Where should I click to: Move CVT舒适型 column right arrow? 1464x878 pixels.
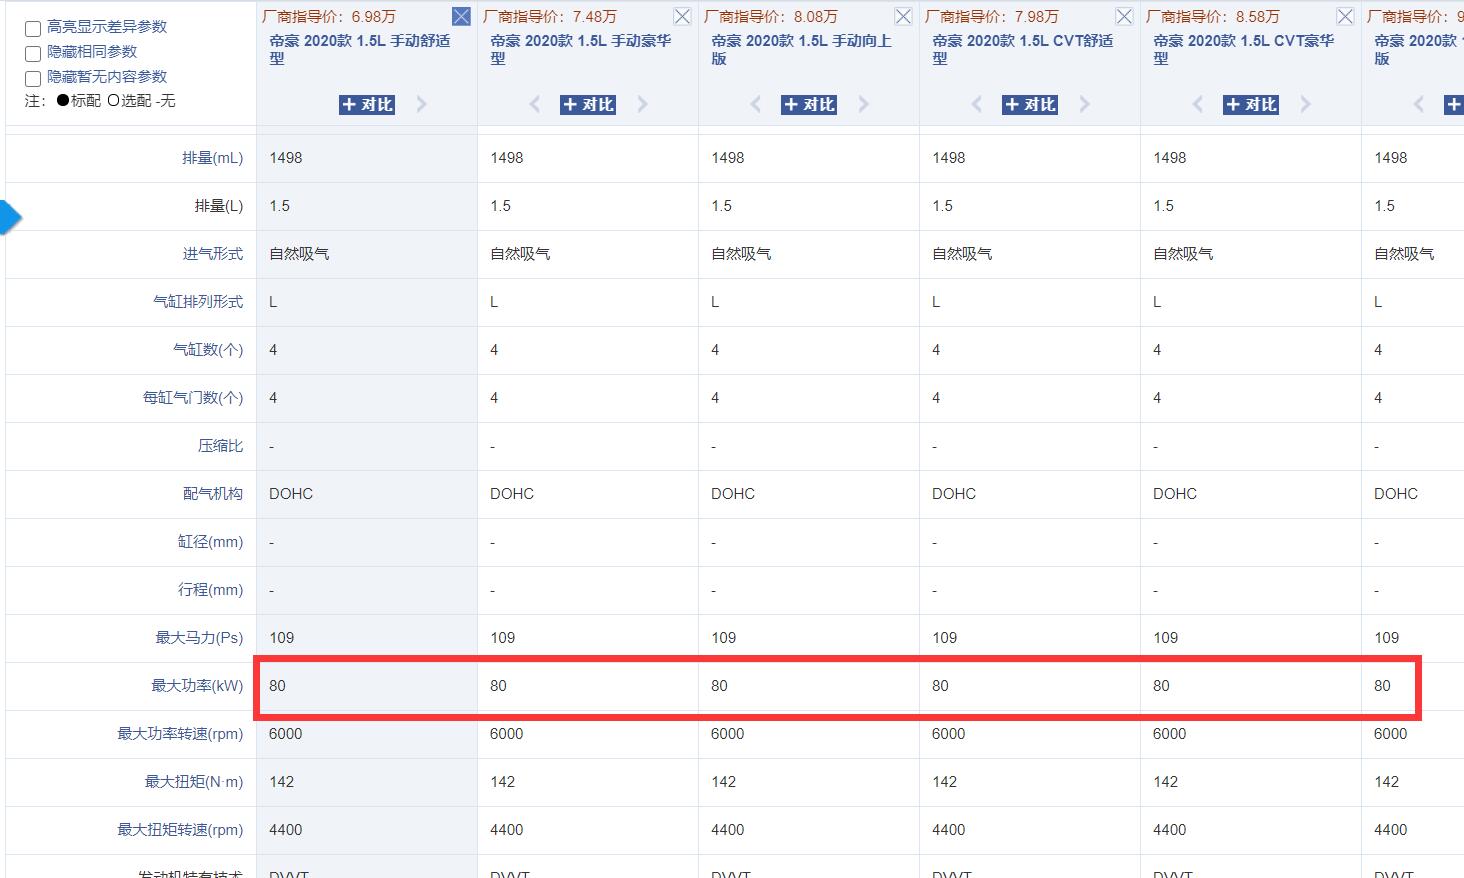(1085, 104)
